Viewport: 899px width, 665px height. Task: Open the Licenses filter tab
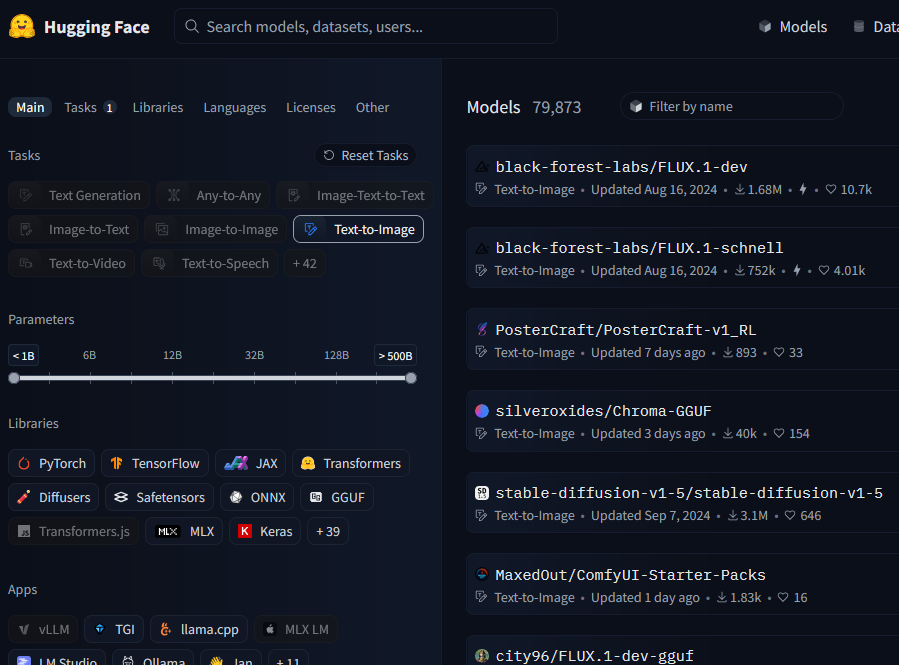tap(311, 107)
